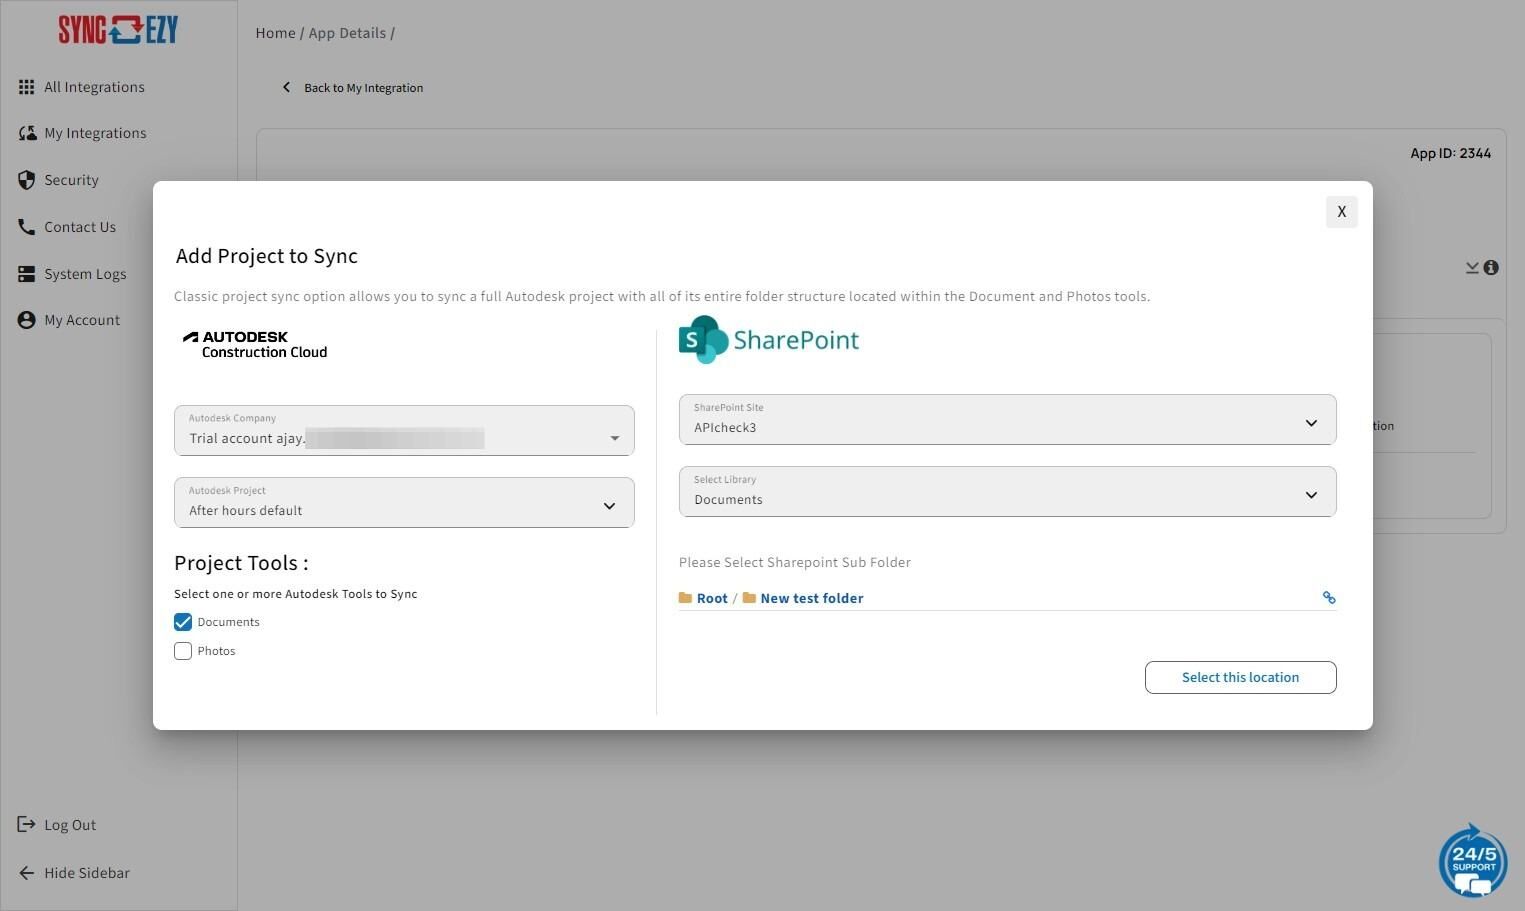Click the Home breadcrumb link
Screen dimensions: 1525x911
point(275,33)
